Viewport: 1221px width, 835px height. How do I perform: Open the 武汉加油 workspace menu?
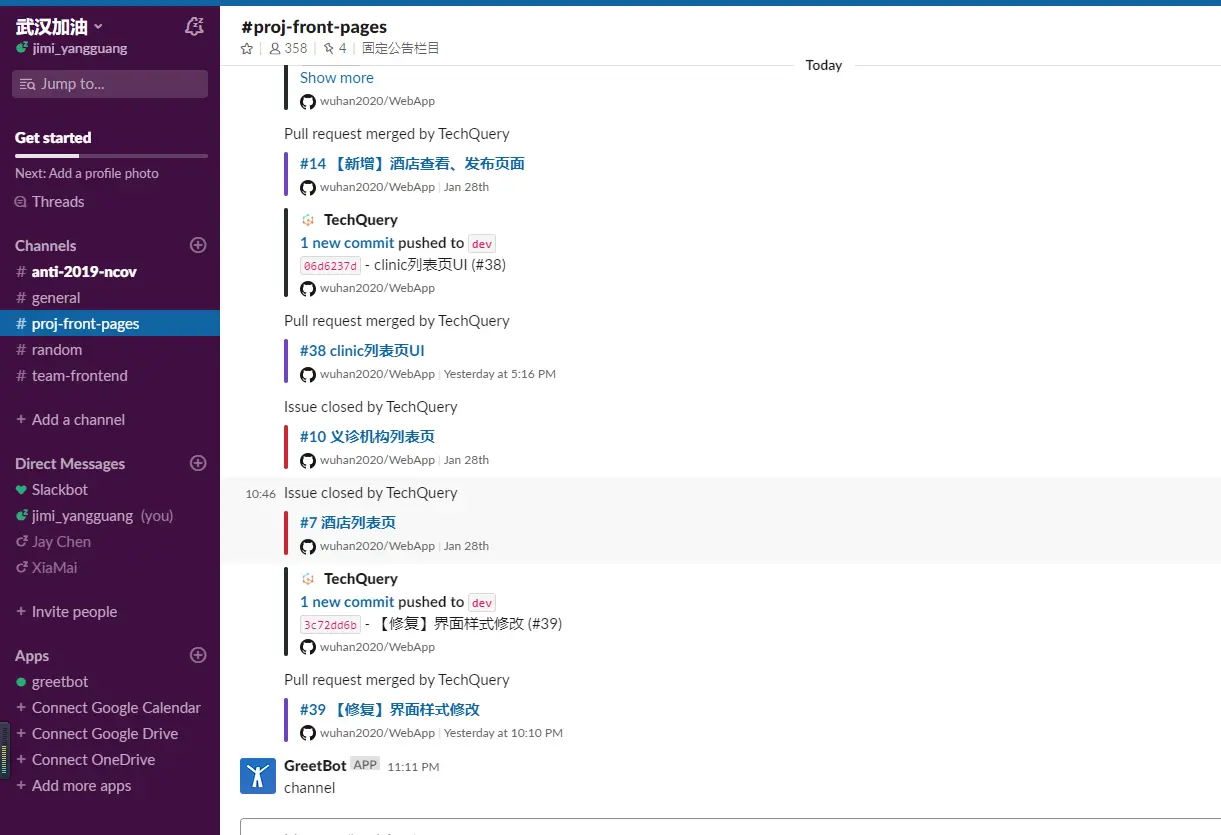coord(59,26)
